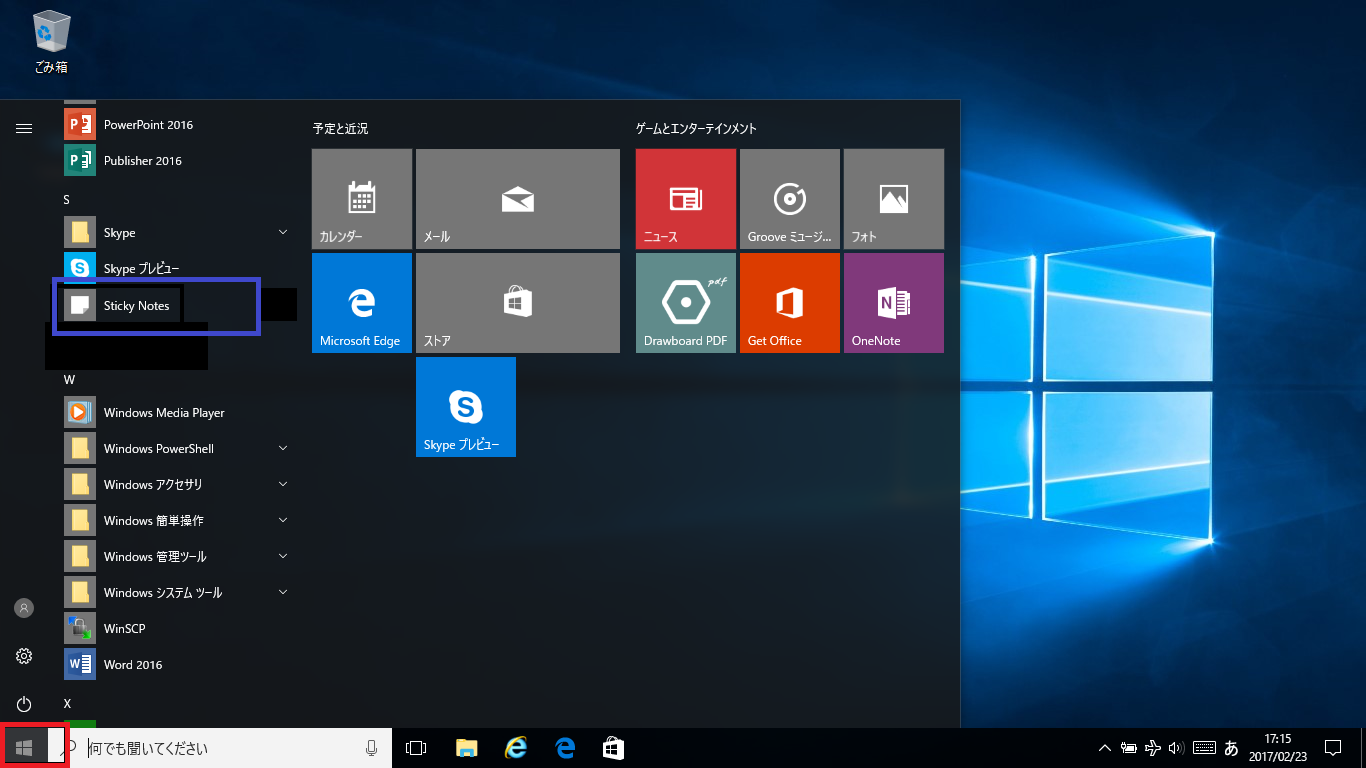Click the Get Office tile
Viewport: 1366px width, 768px height.
point(790,303)
